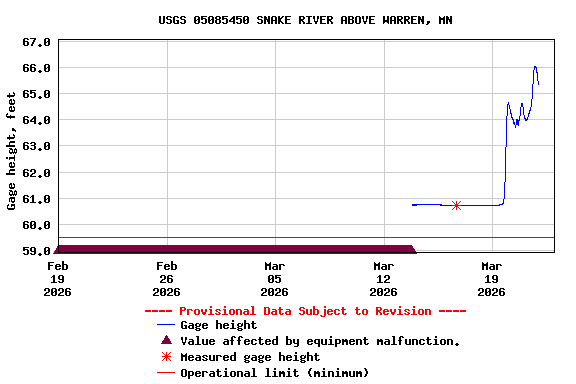Click the Mar 12 2026 date label
The image size is (576, 384).
(384, 279)
